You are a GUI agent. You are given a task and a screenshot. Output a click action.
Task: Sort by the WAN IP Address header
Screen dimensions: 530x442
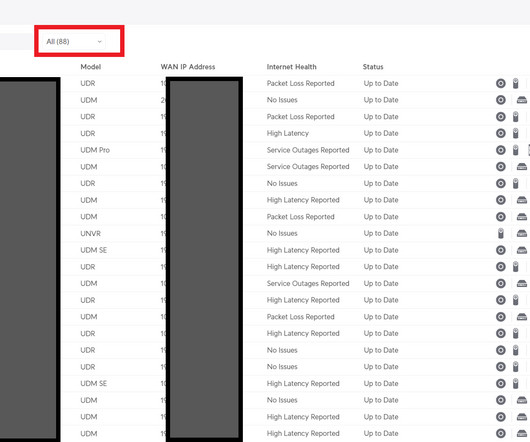(x=188, y=67)
